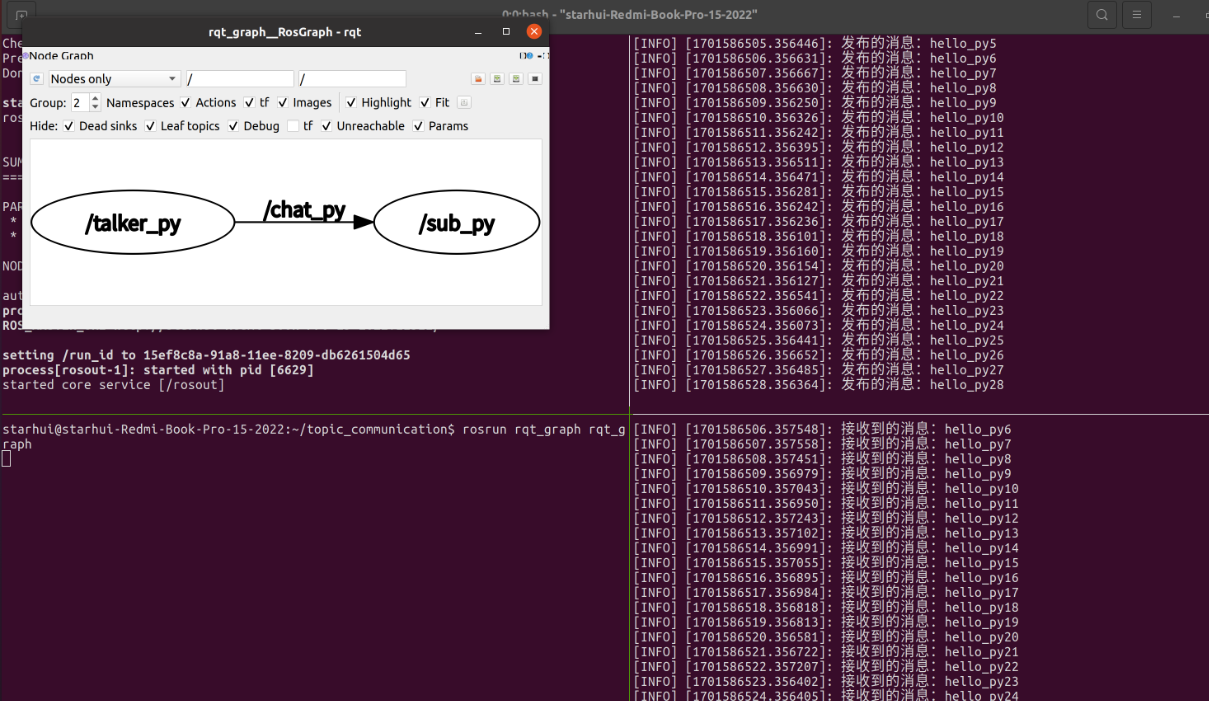Click the setting /run_id terminal line
This screenshot has width=1209, height=701.
point(206,355)
